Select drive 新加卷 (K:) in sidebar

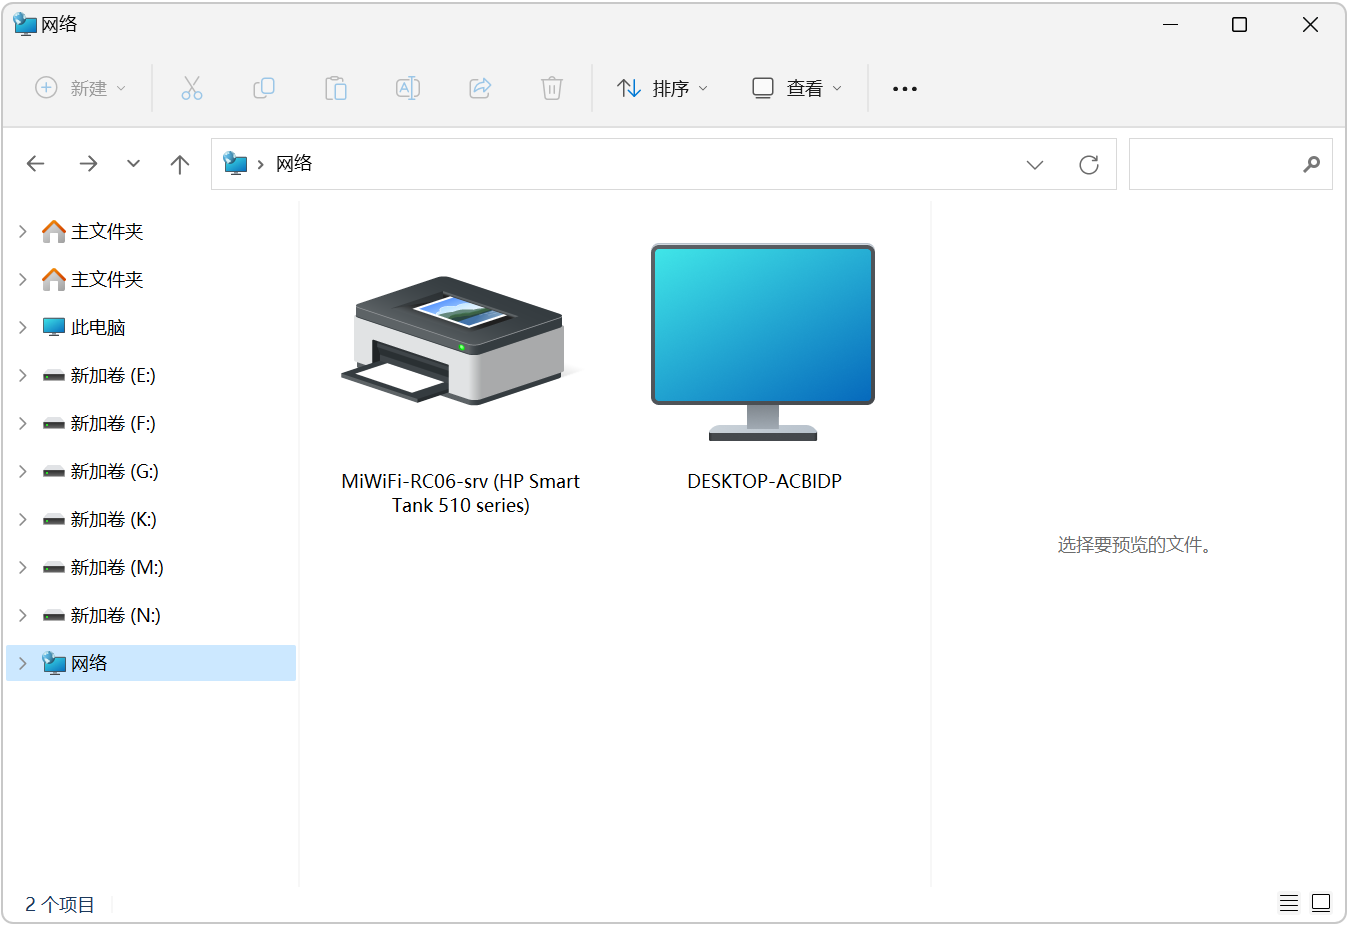(151, 519)
